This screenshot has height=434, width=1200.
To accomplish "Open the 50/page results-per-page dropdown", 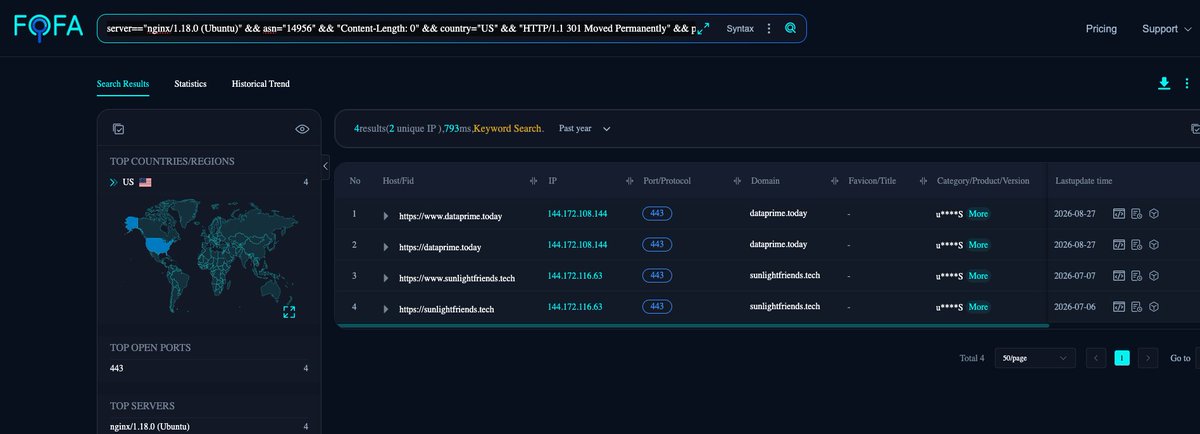I will tap(1035, 357).
